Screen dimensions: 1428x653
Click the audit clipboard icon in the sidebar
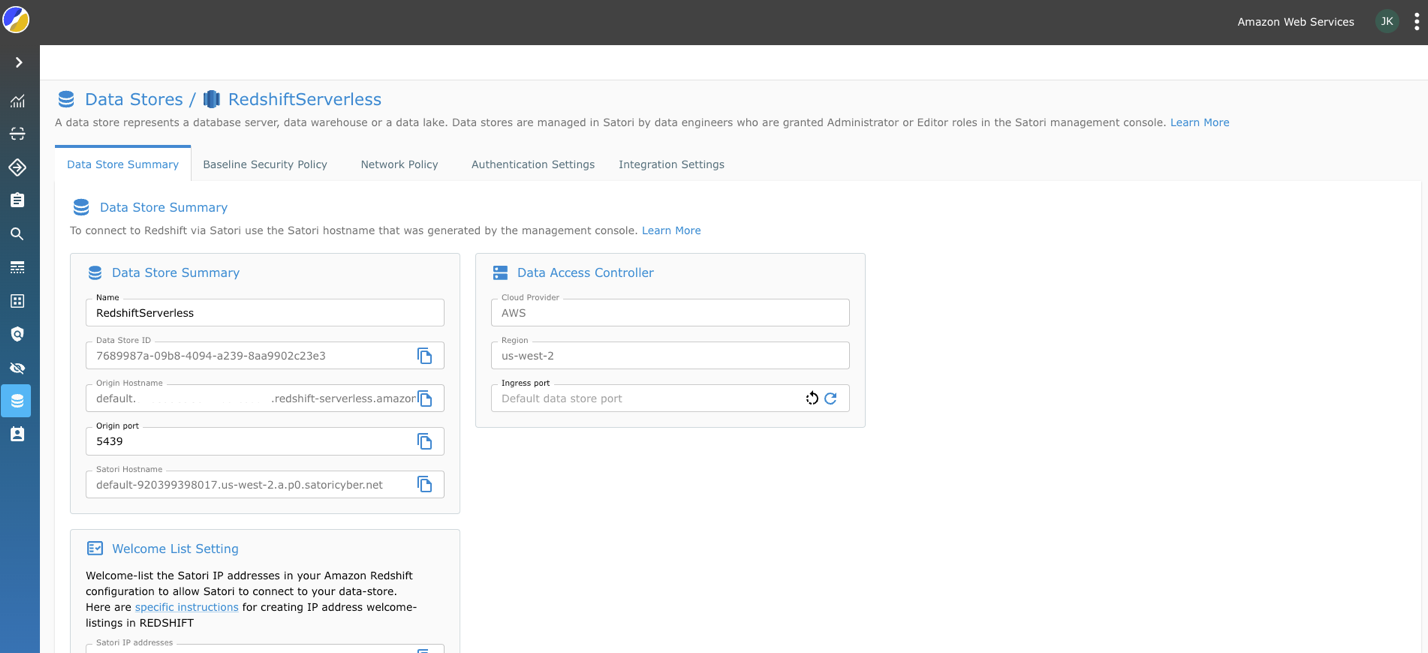(17, 199)
